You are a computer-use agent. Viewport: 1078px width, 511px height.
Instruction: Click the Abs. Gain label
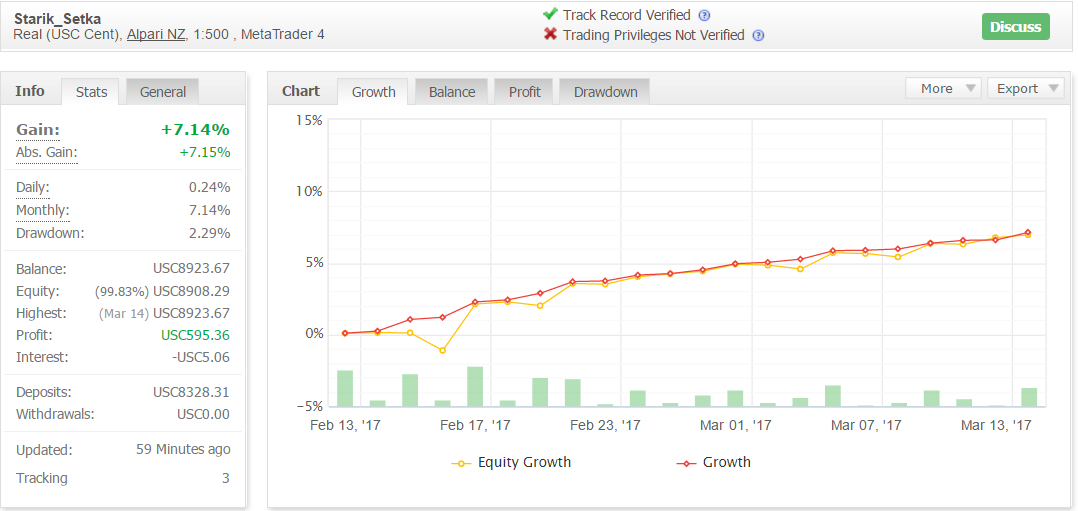point(47,153)
